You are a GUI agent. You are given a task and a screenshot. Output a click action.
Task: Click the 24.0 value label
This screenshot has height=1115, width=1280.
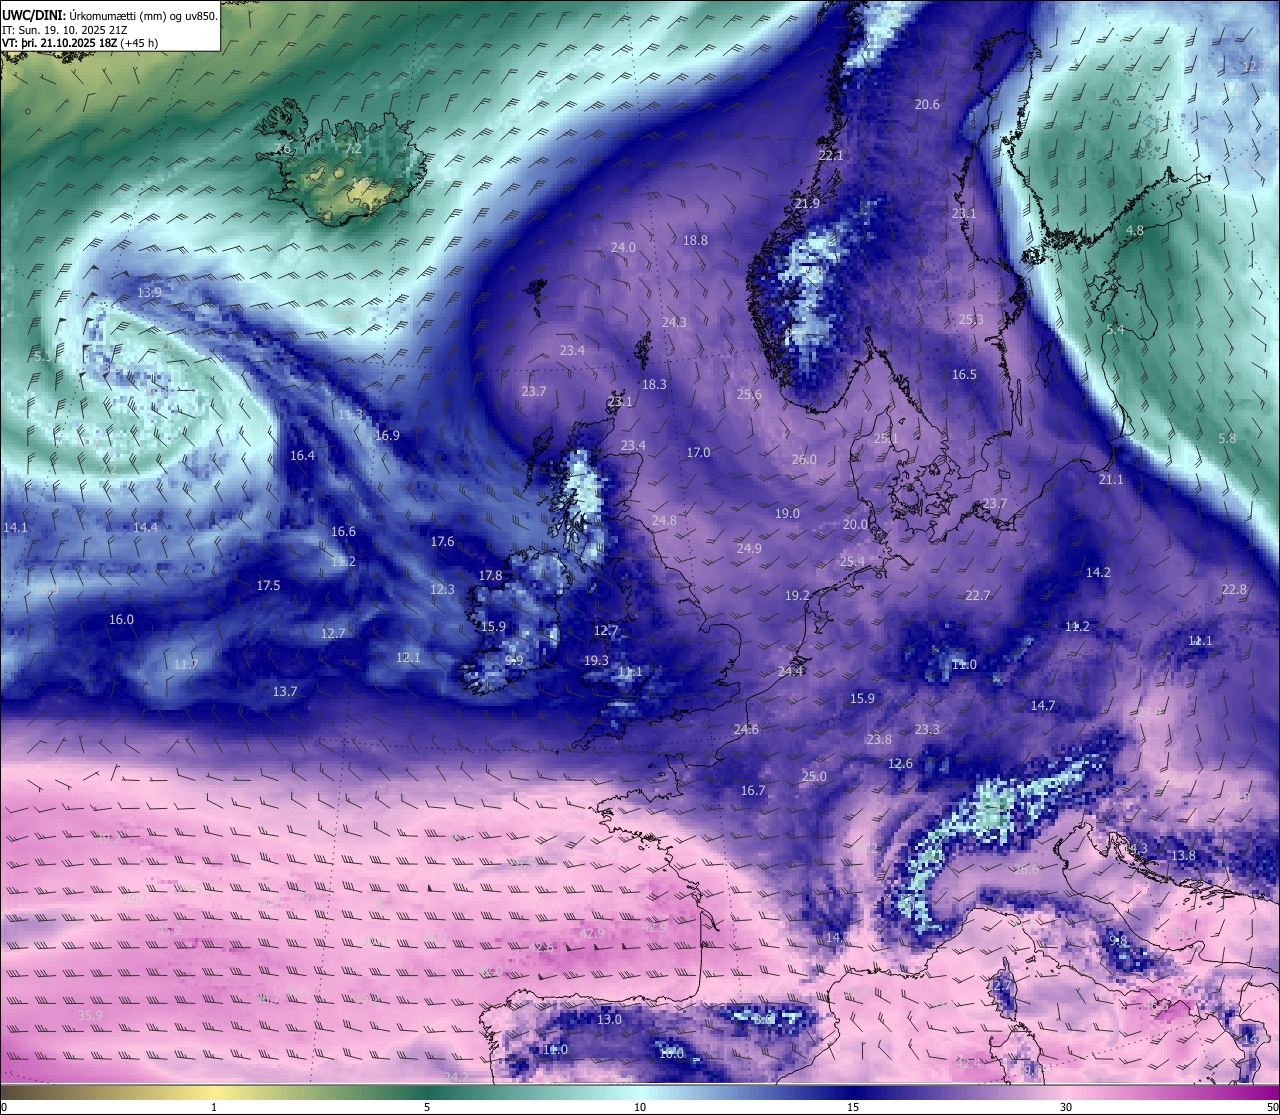click(623, 247)
